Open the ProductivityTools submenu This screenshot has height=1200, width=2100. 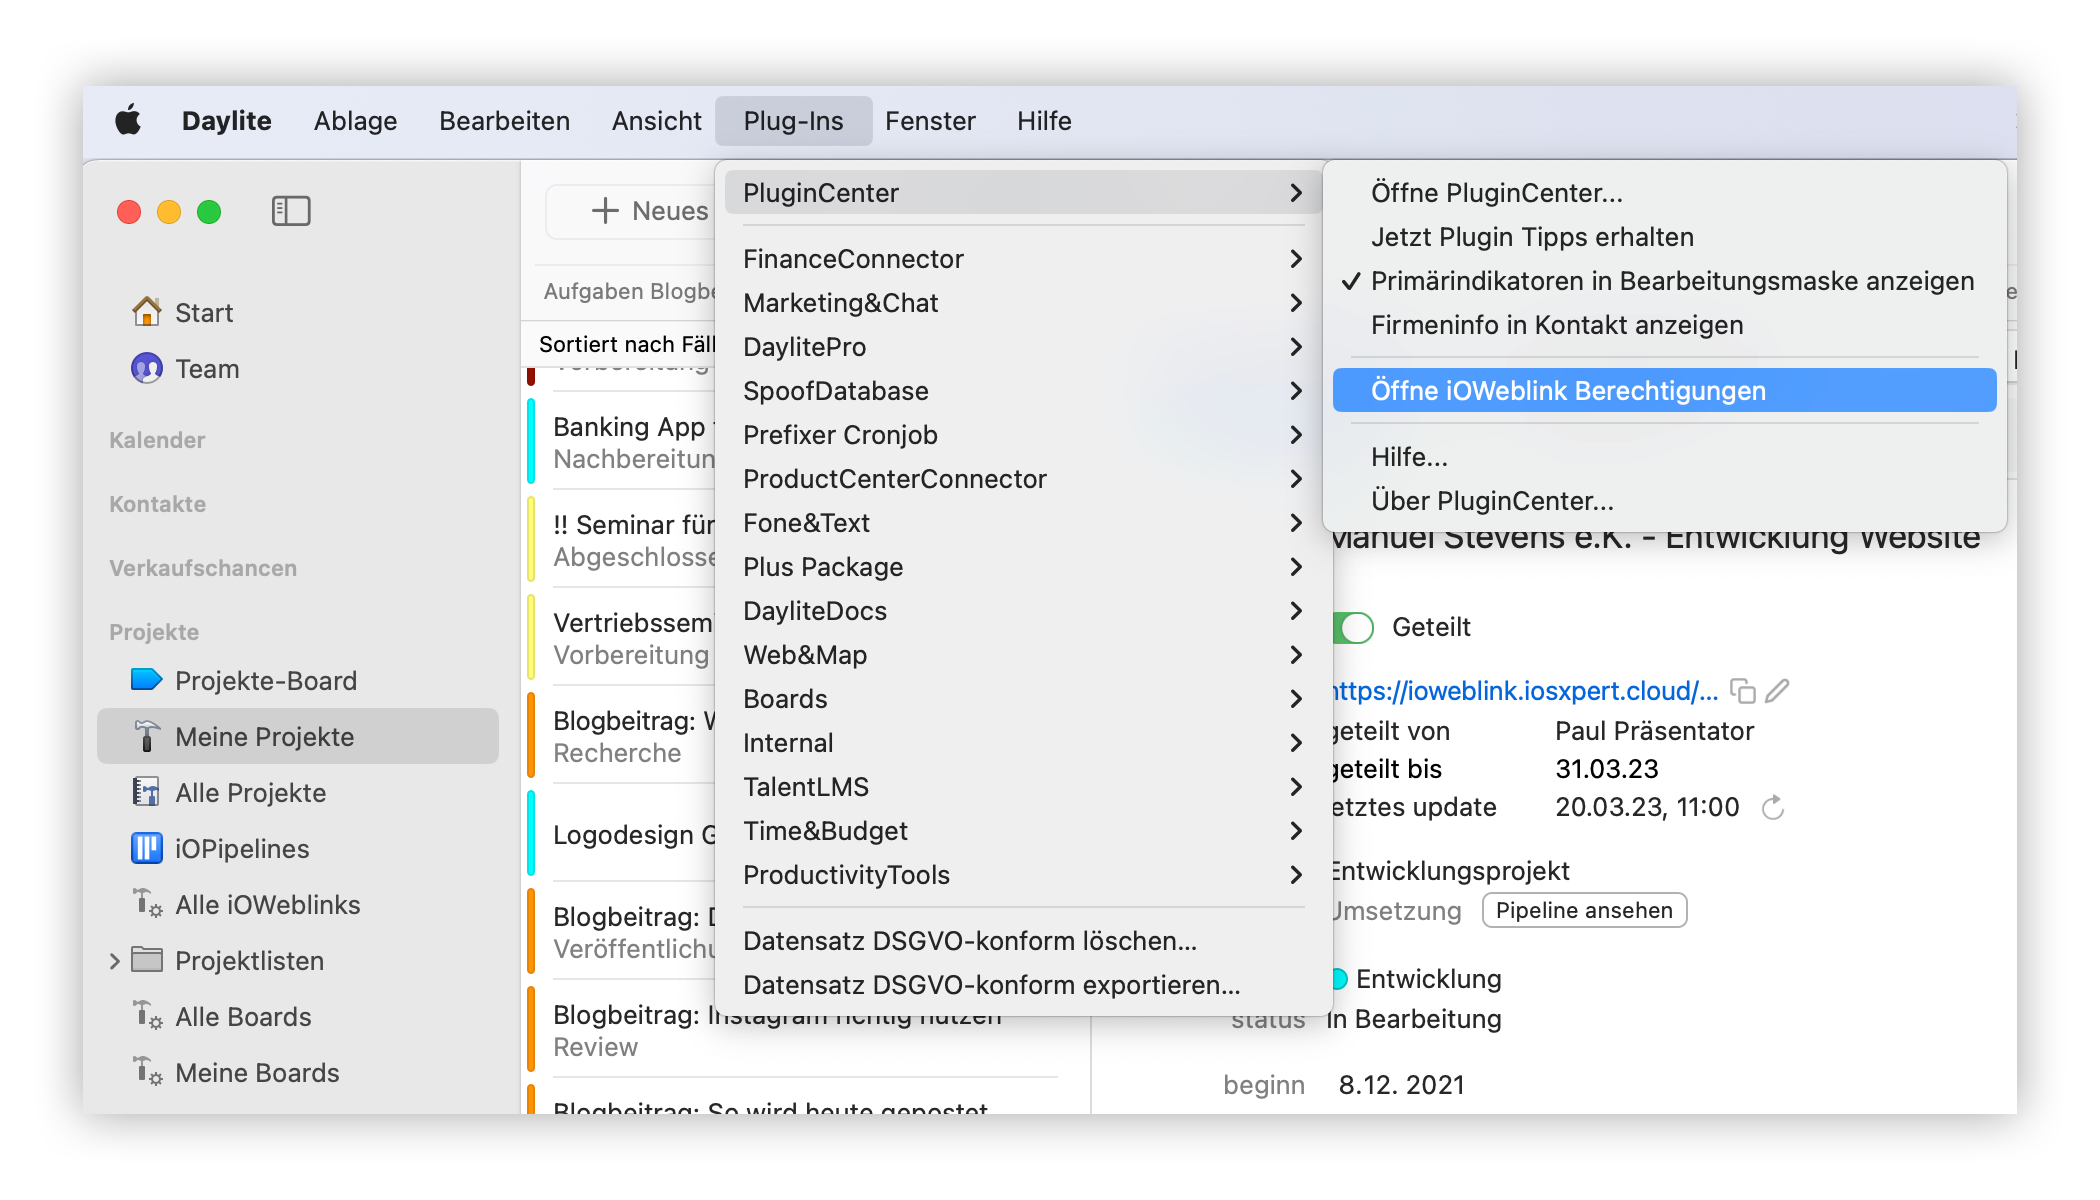(x=1024, y=875)
